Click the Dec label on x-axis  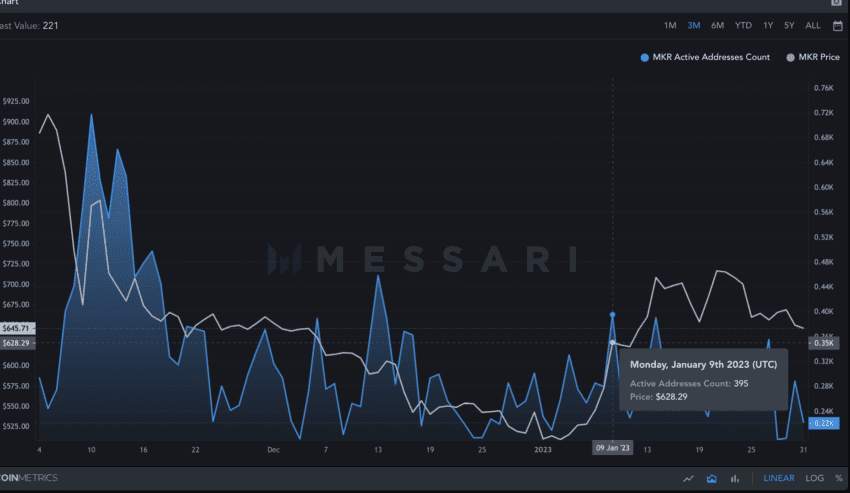pos(273,450)
